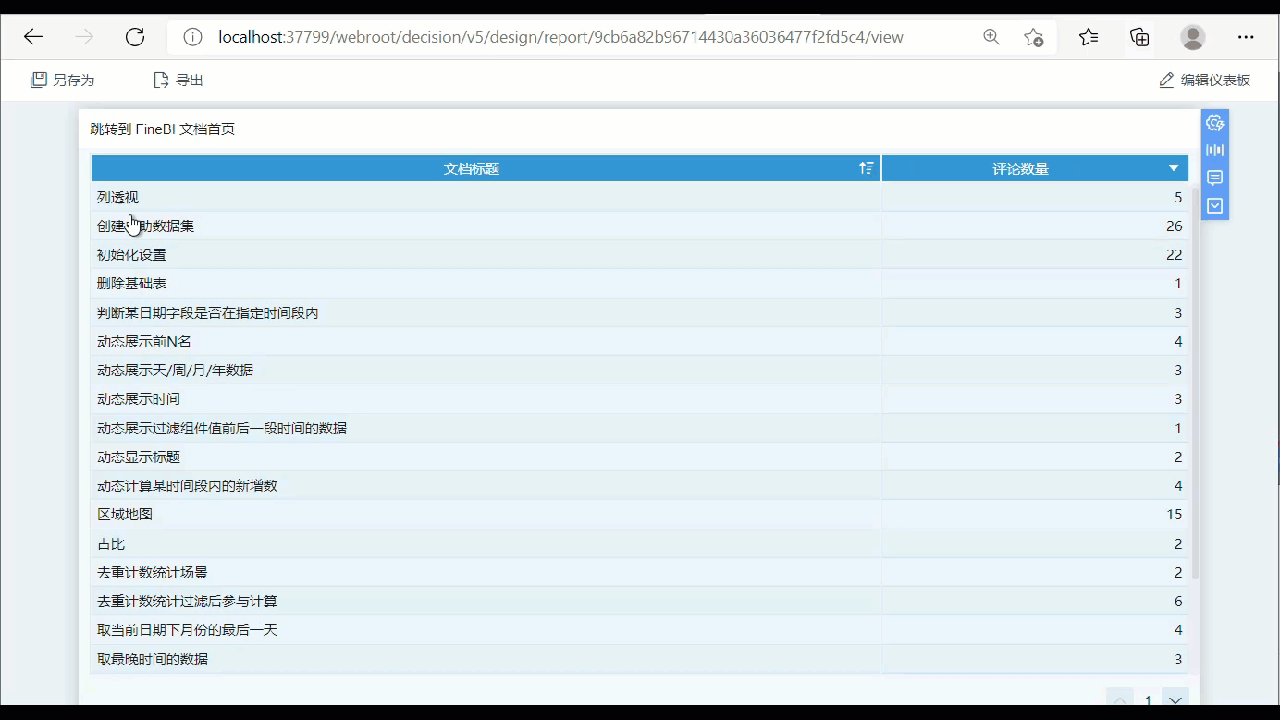The image size is (1280, 720).
Task: Select the 取最晚时间的数据 row
Action: 639,659
